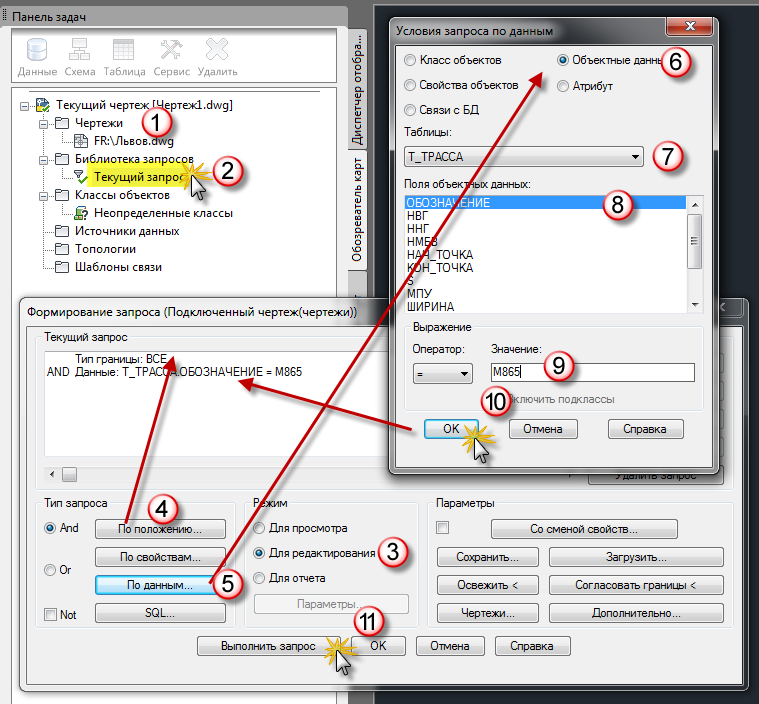Collapse the Чертежи tree node
The width and height of the screenshot is (759, 704).
click(x=44, y=123)
